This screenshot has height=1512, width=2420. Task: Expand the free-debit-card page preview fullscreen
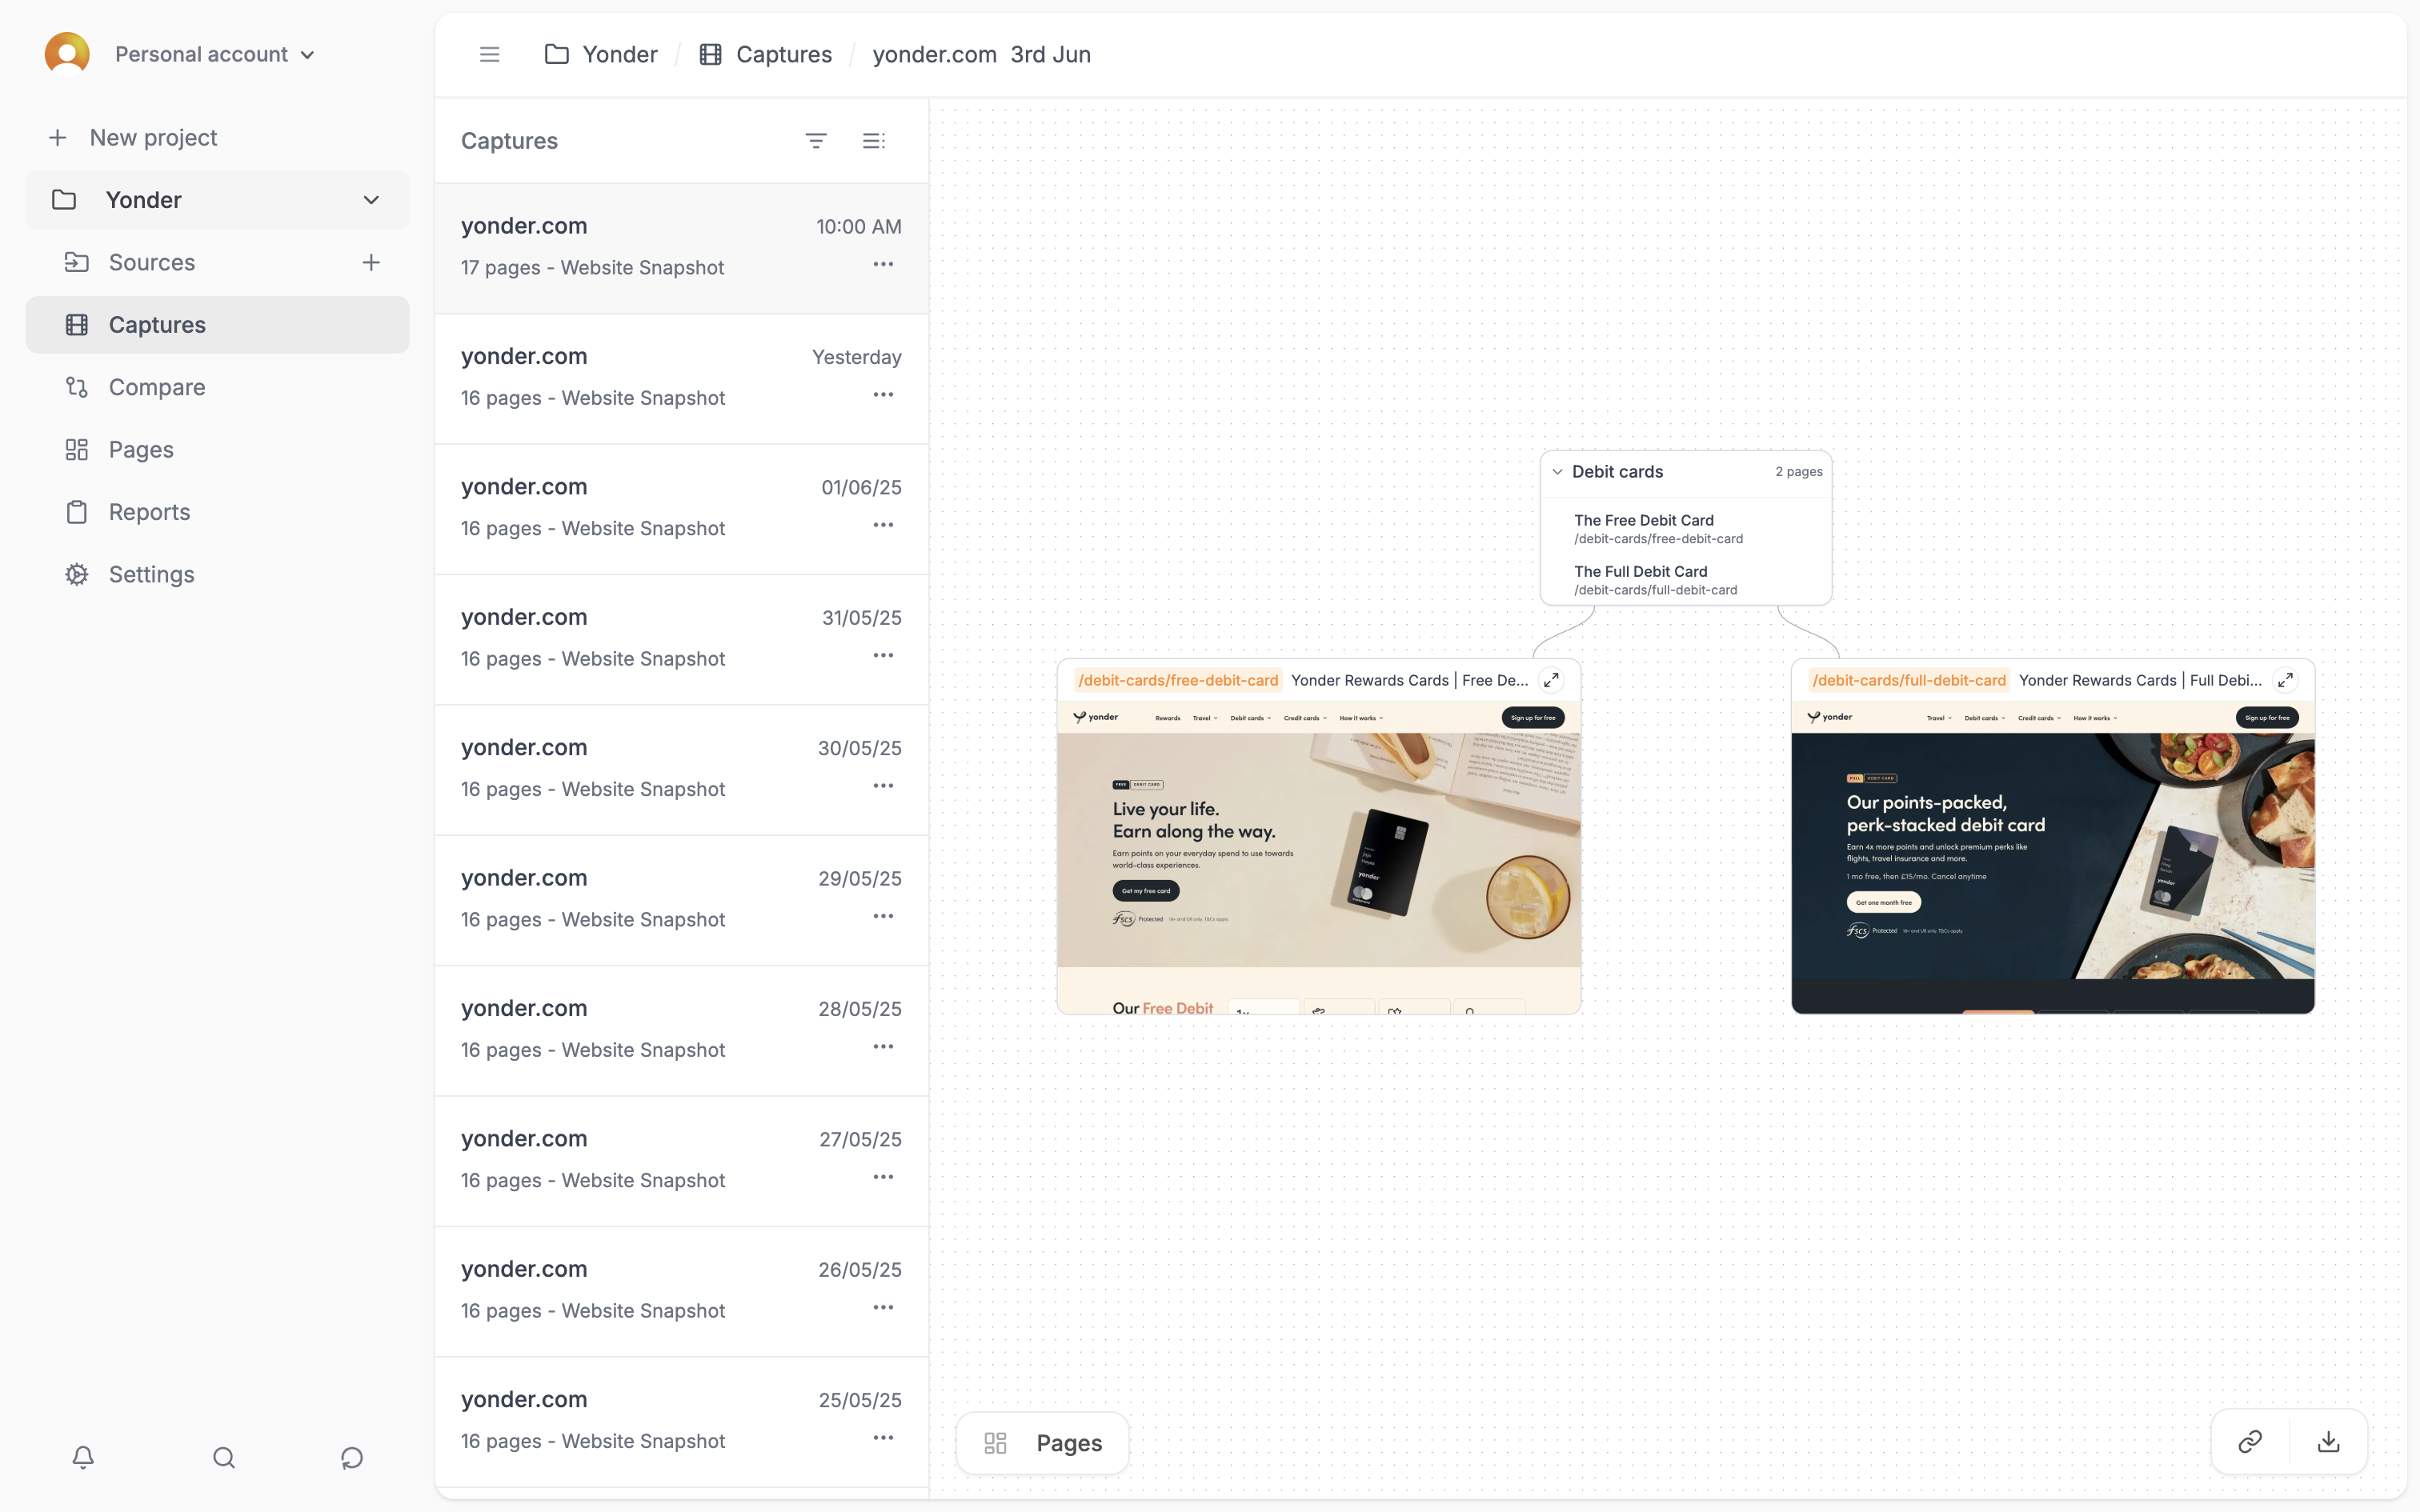pyautogui.click(x=1551, y=679)
